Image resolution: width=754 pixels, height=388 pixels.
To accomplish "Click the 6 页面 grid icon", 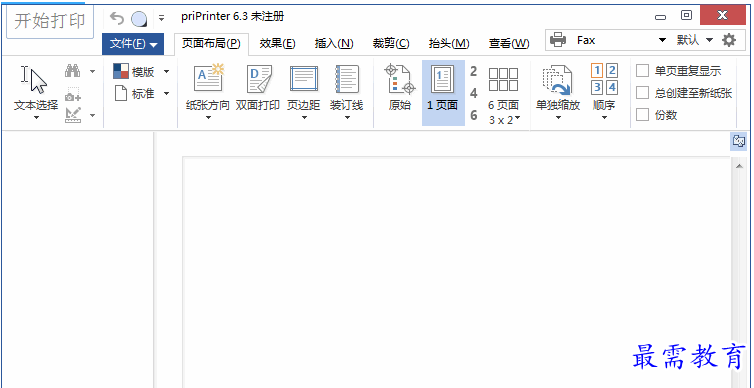I will click(x=503, y=79).
